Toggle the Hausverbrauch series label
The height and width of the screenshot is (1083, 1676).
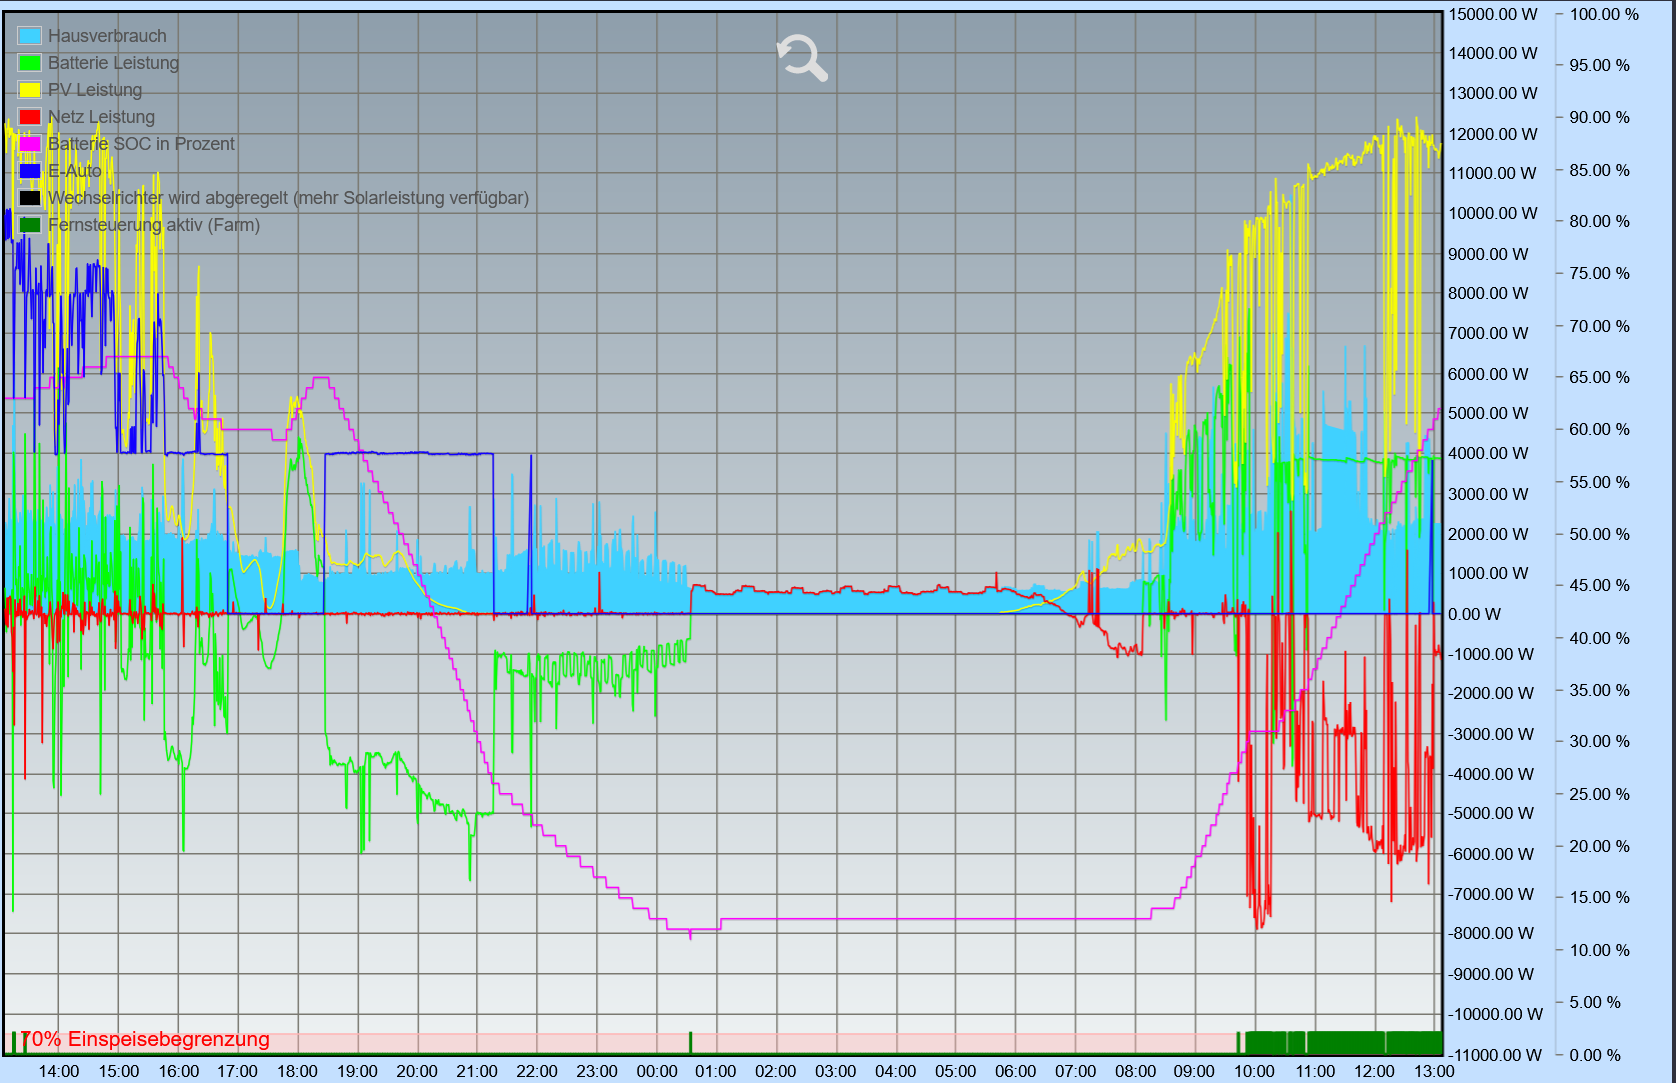(107, 36)
